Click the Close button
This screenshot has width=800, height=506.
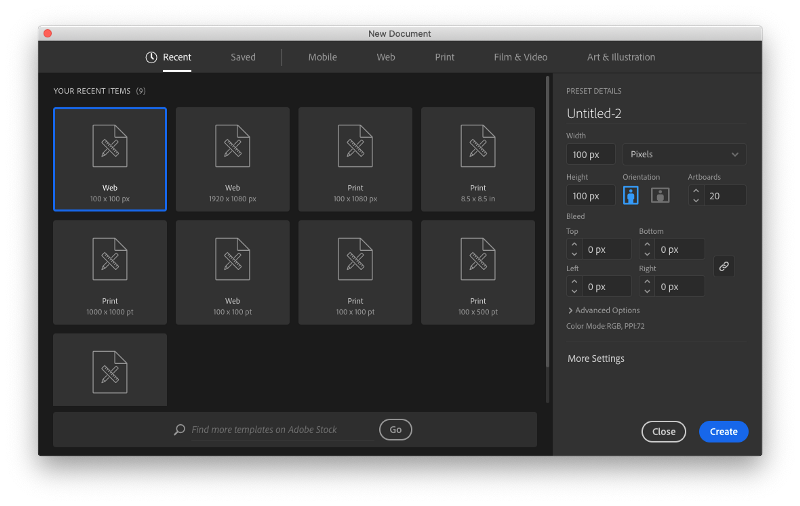(x=663, y=432)
